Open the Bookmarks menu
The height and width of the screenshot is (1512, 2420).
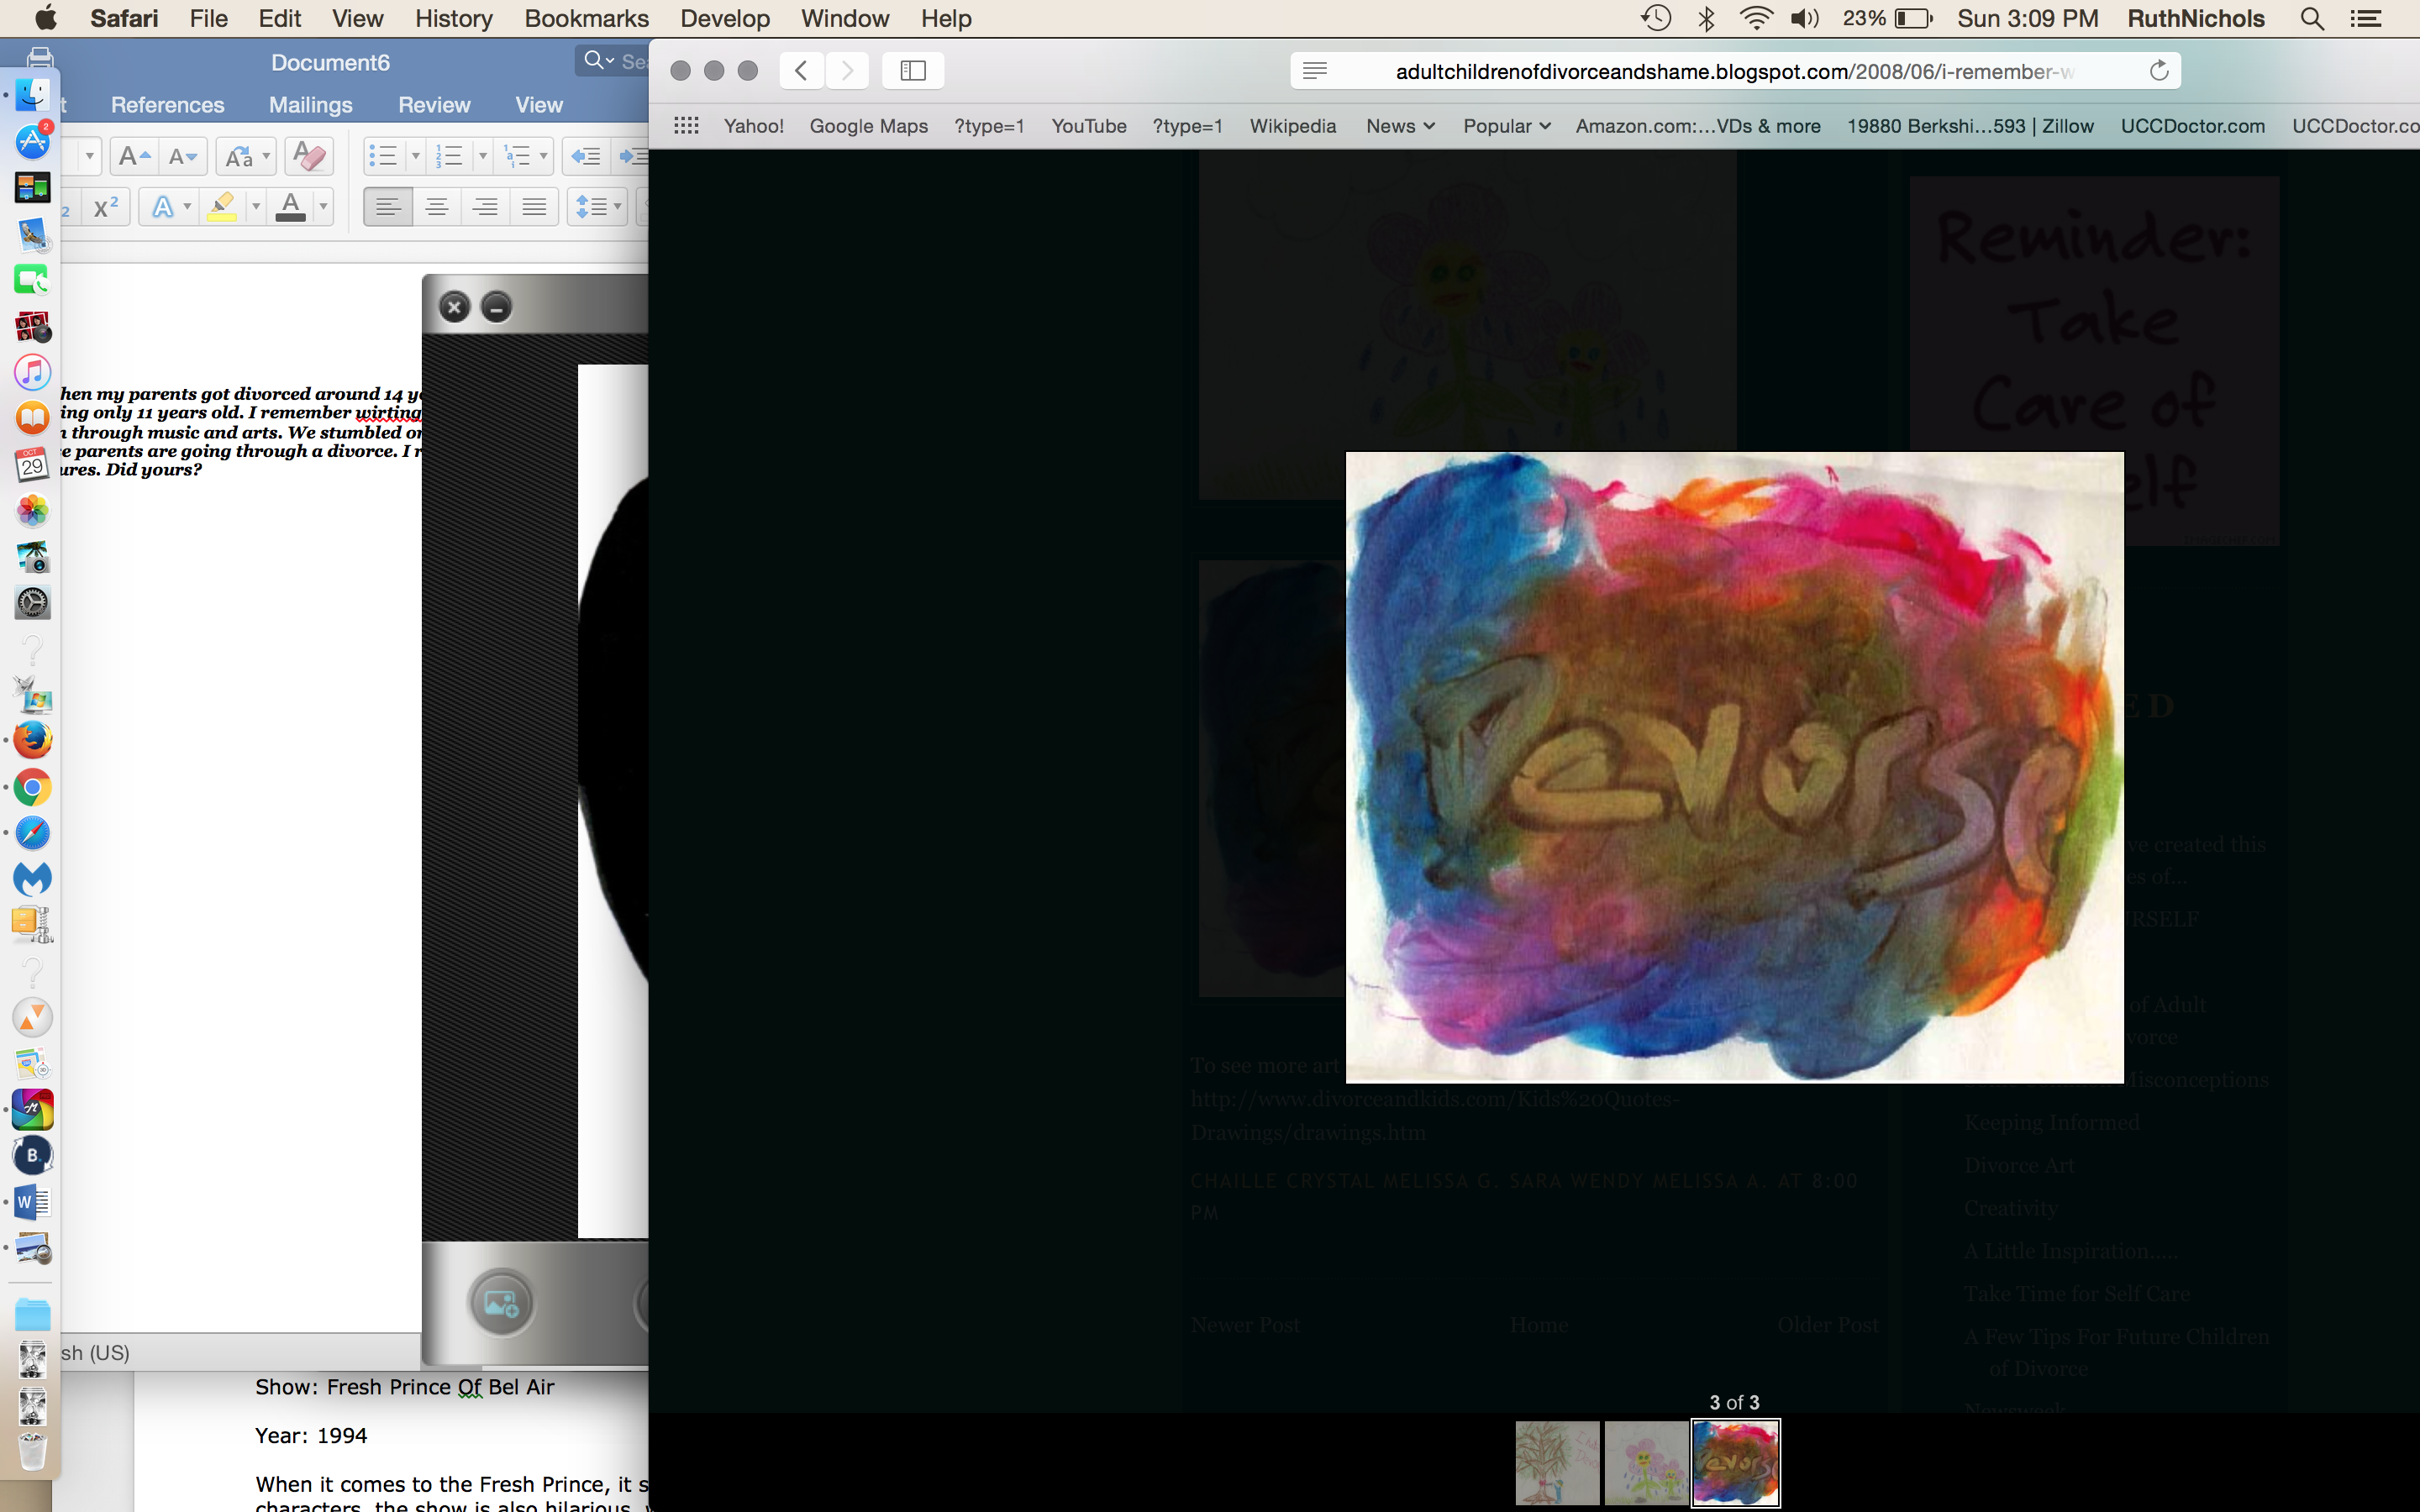(x=586, y=19)
